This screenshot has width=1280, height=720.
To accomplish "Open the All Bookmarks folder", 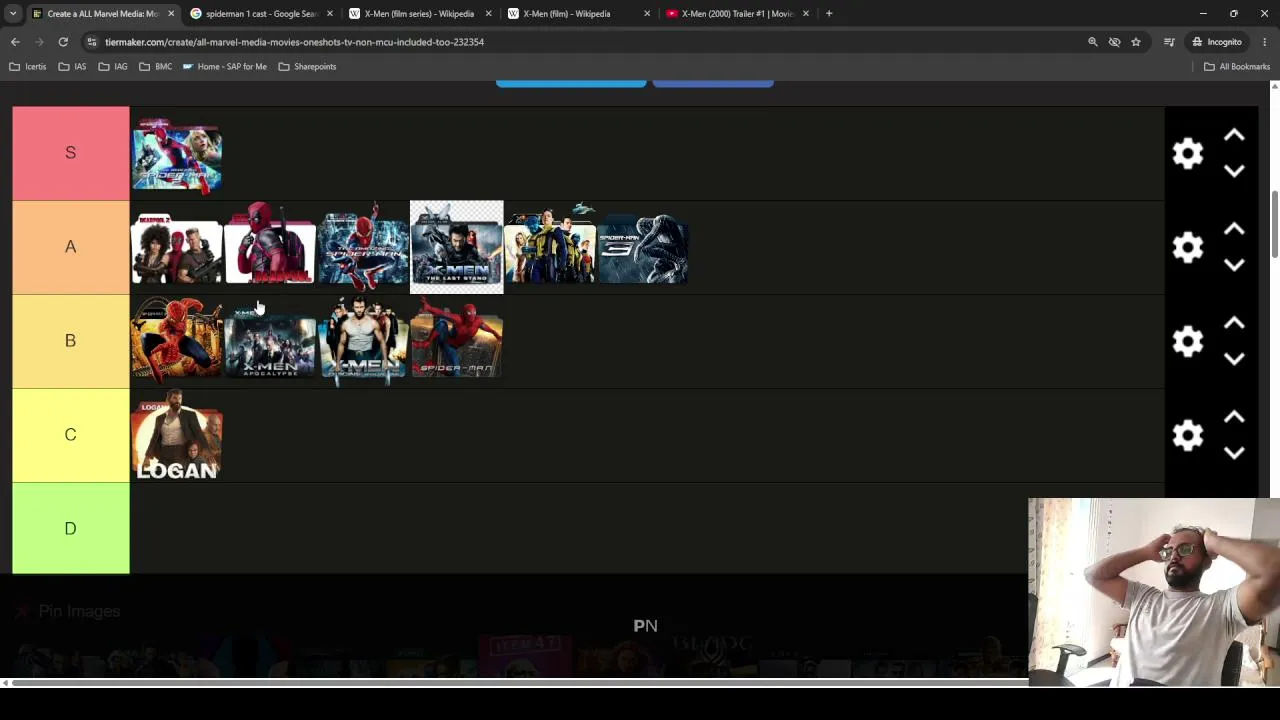I will click(x=1237, y=67).
